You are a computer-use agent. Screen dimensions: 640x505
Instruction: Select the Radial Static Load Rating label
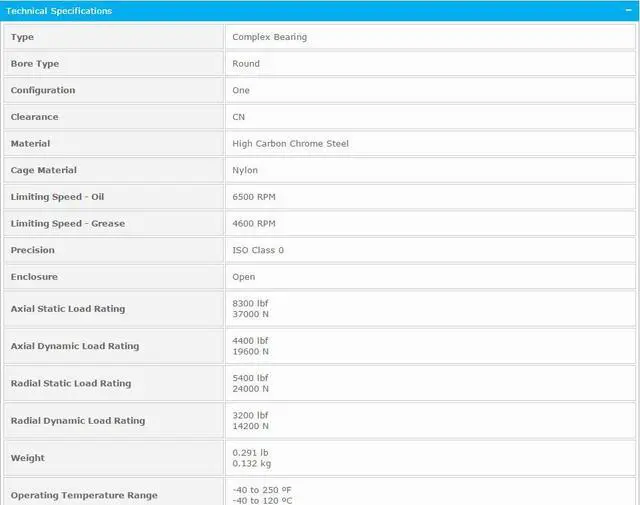point(71,383)
